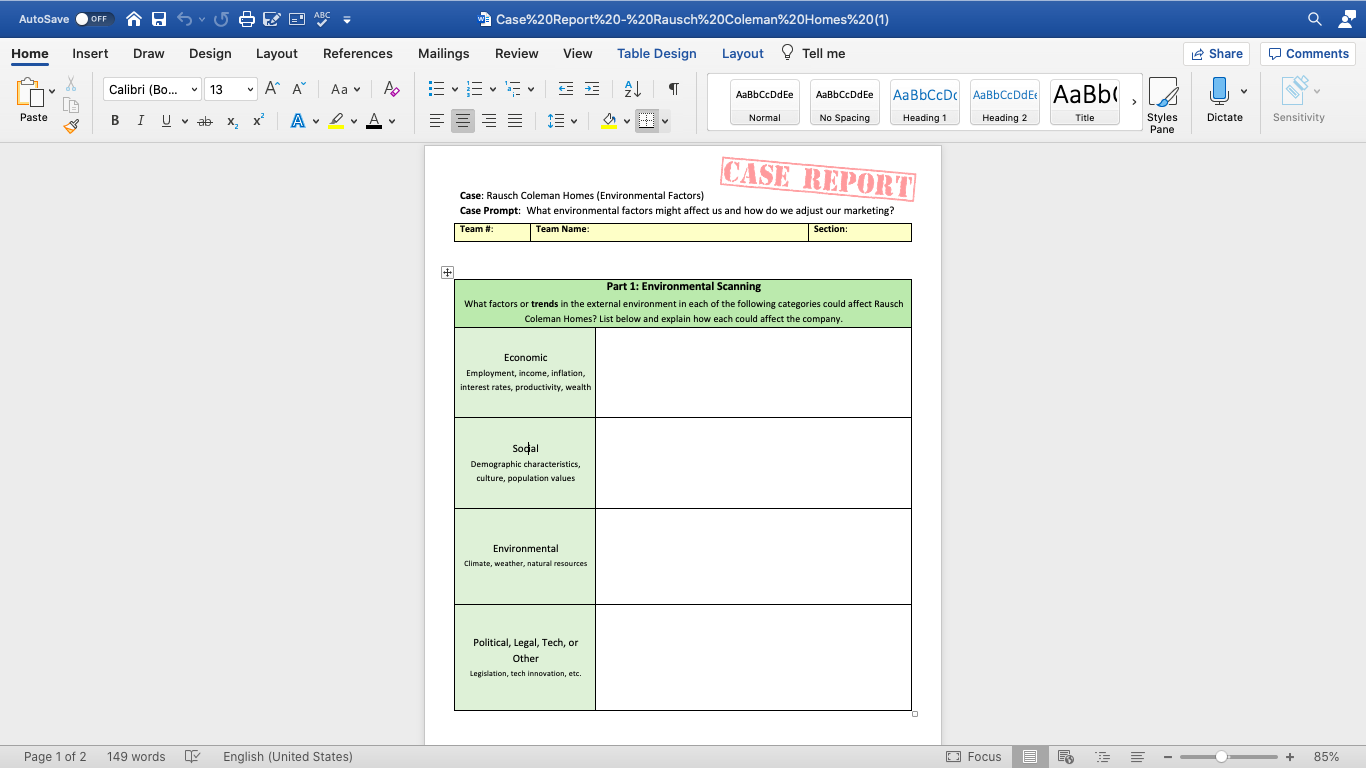Toggle AutoSave switch on
Viewport: 1366px width, 768px height.
(95, 19)
